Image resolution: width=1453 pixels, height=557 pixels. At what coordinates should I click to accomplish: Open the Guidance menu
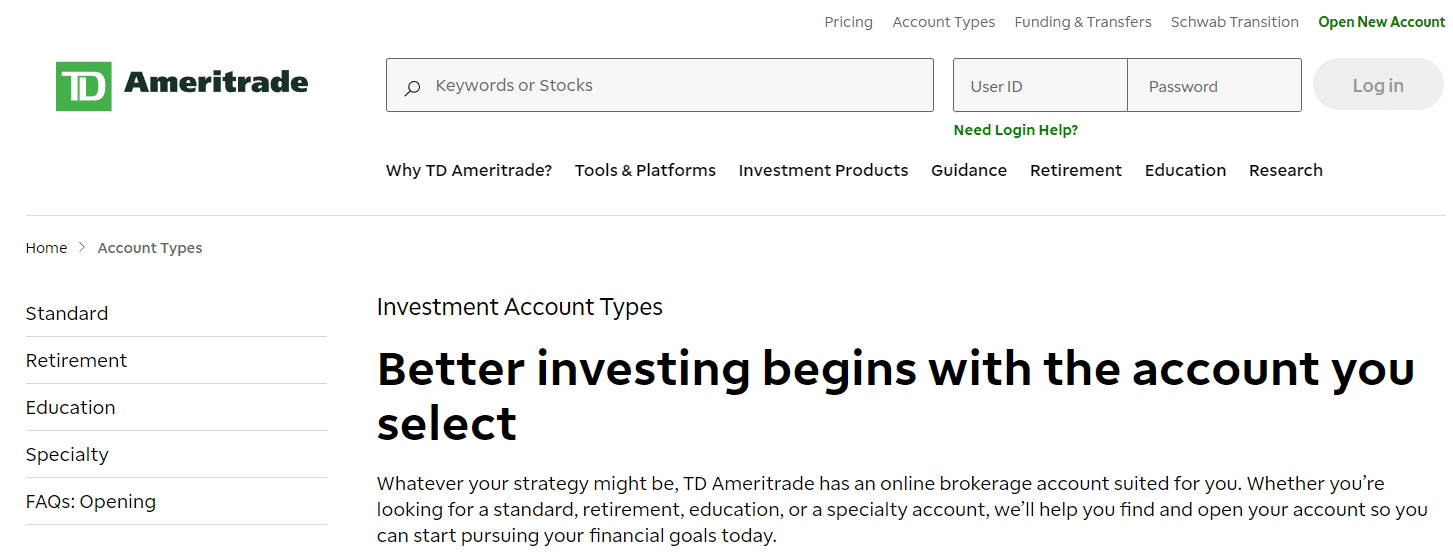(968, 170)
